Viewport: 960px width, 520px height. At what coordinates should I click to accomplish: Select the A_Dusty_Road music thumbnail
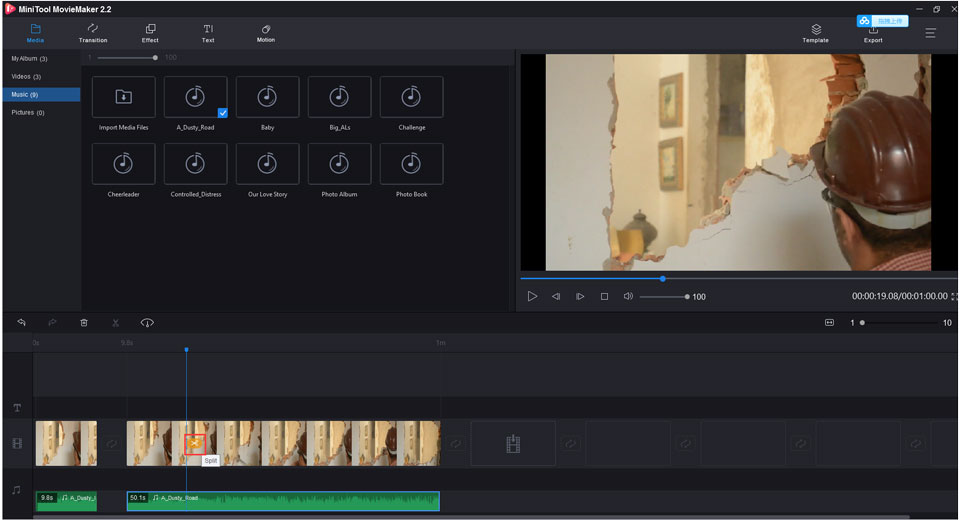195,97
